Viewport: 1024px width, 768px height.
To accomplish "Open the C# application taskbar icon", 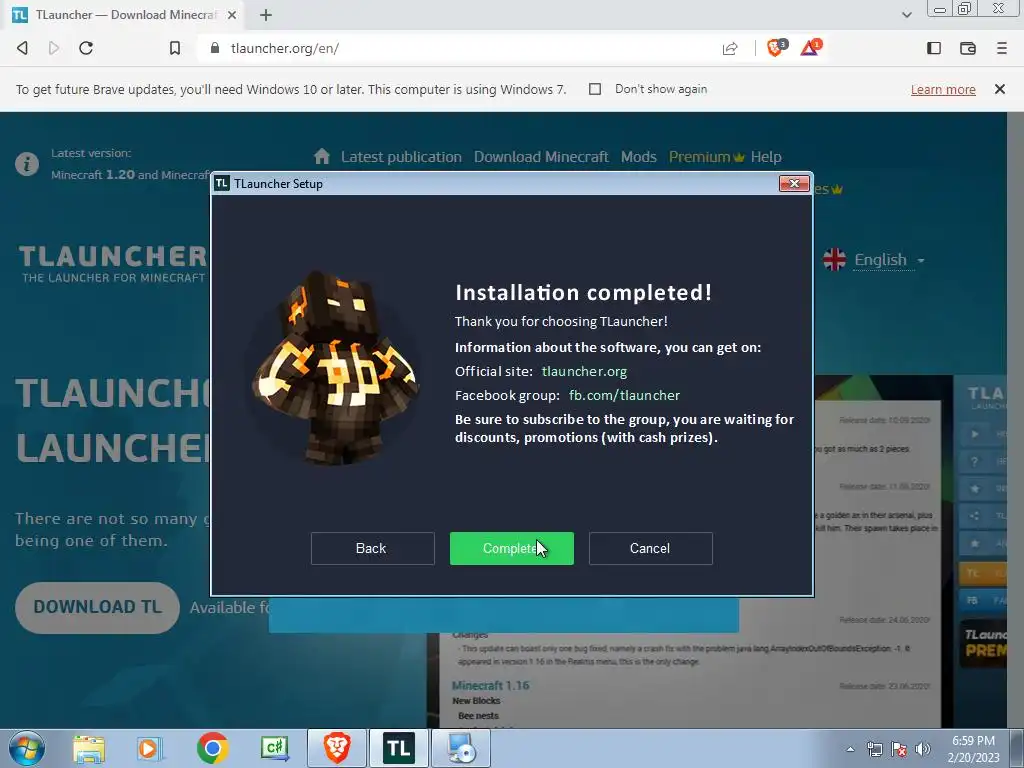I will (274, 749).
